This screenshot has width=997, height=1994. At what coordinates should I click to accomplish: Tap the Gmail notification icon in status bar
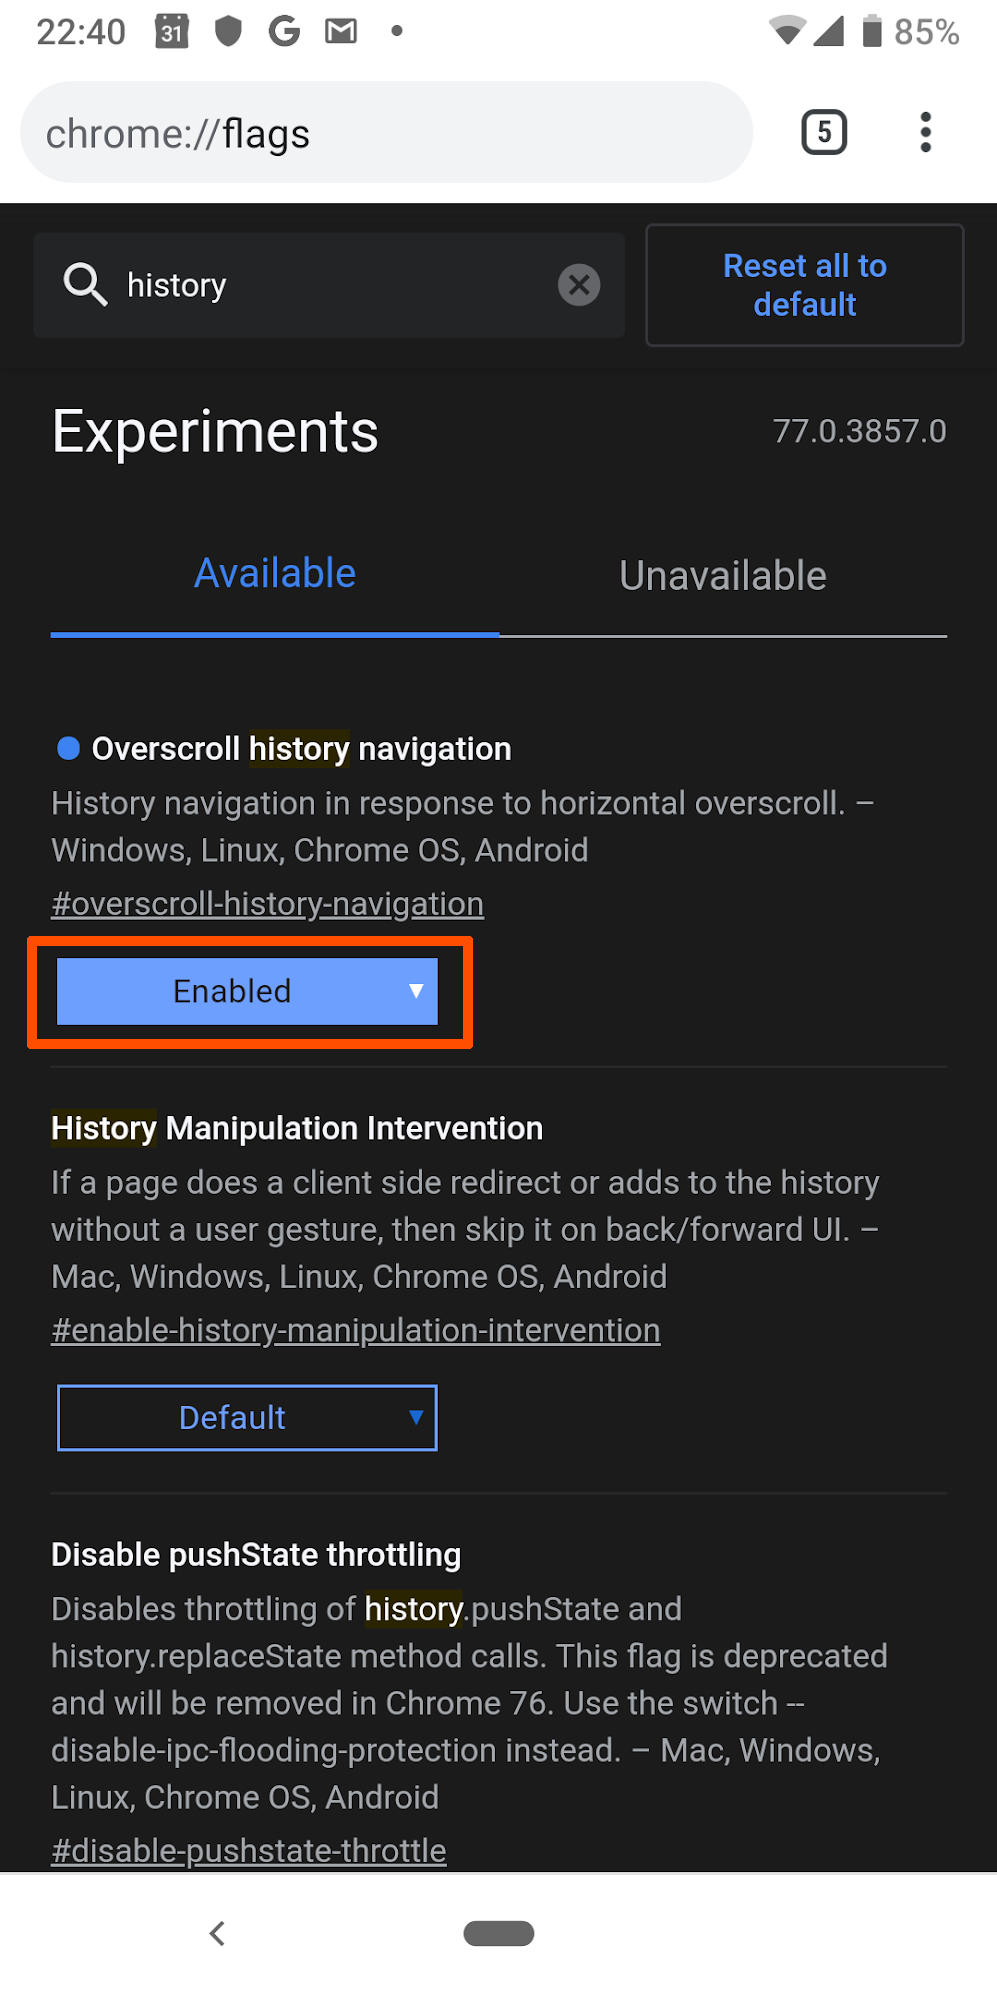(x=341, y=32)
